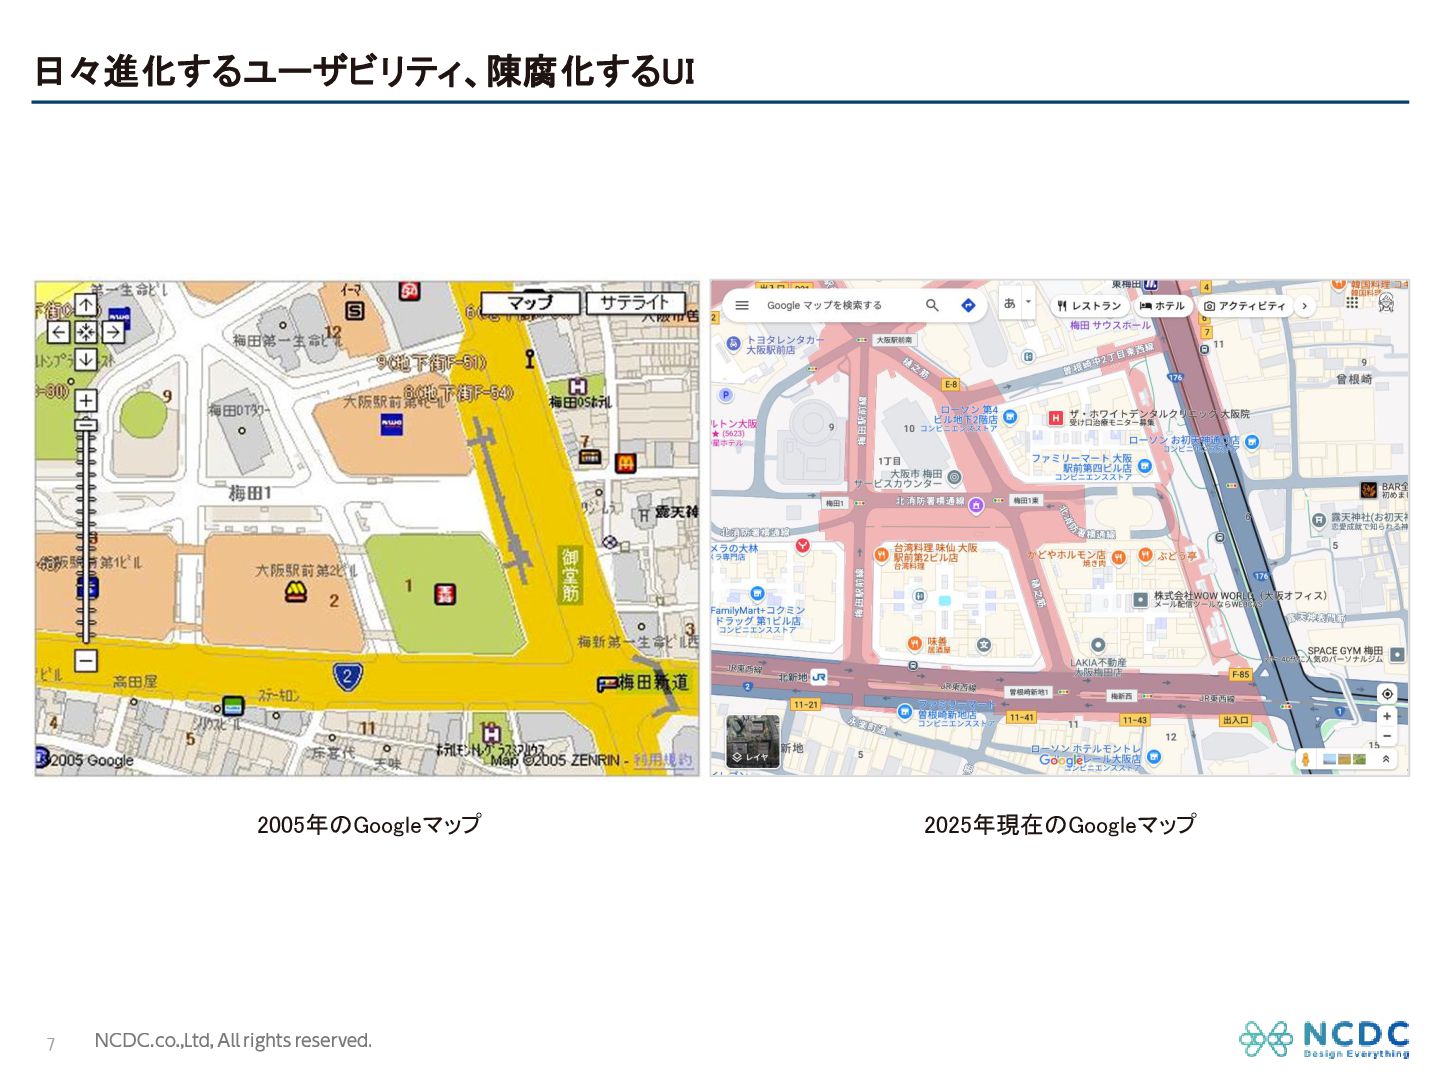Click the 大阪市 梅田サービスカウンター pin

pos(954,477)
